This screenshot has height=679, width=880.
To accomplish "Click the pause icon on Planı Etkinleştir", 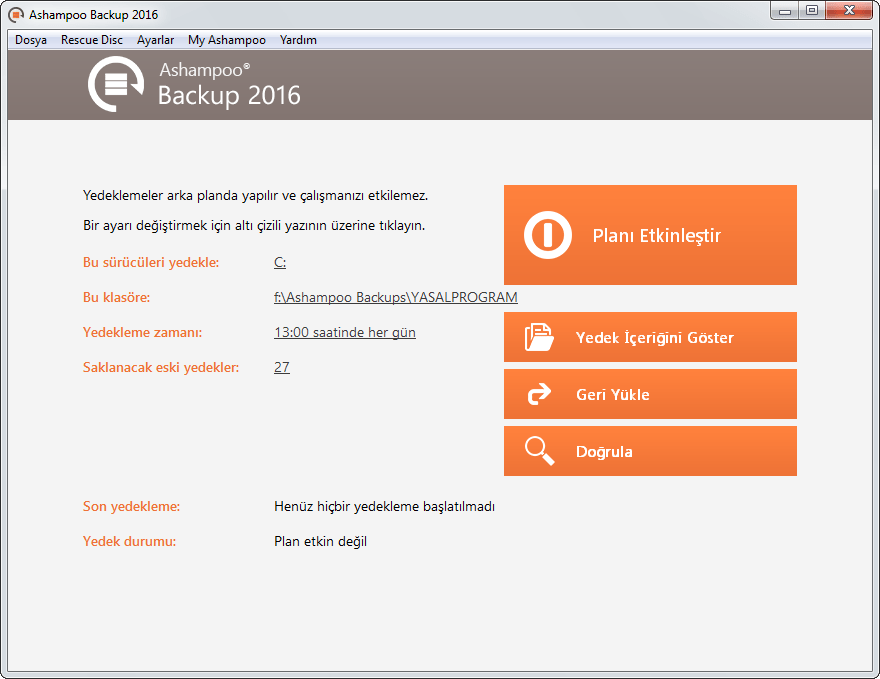I will click(547, 236).
